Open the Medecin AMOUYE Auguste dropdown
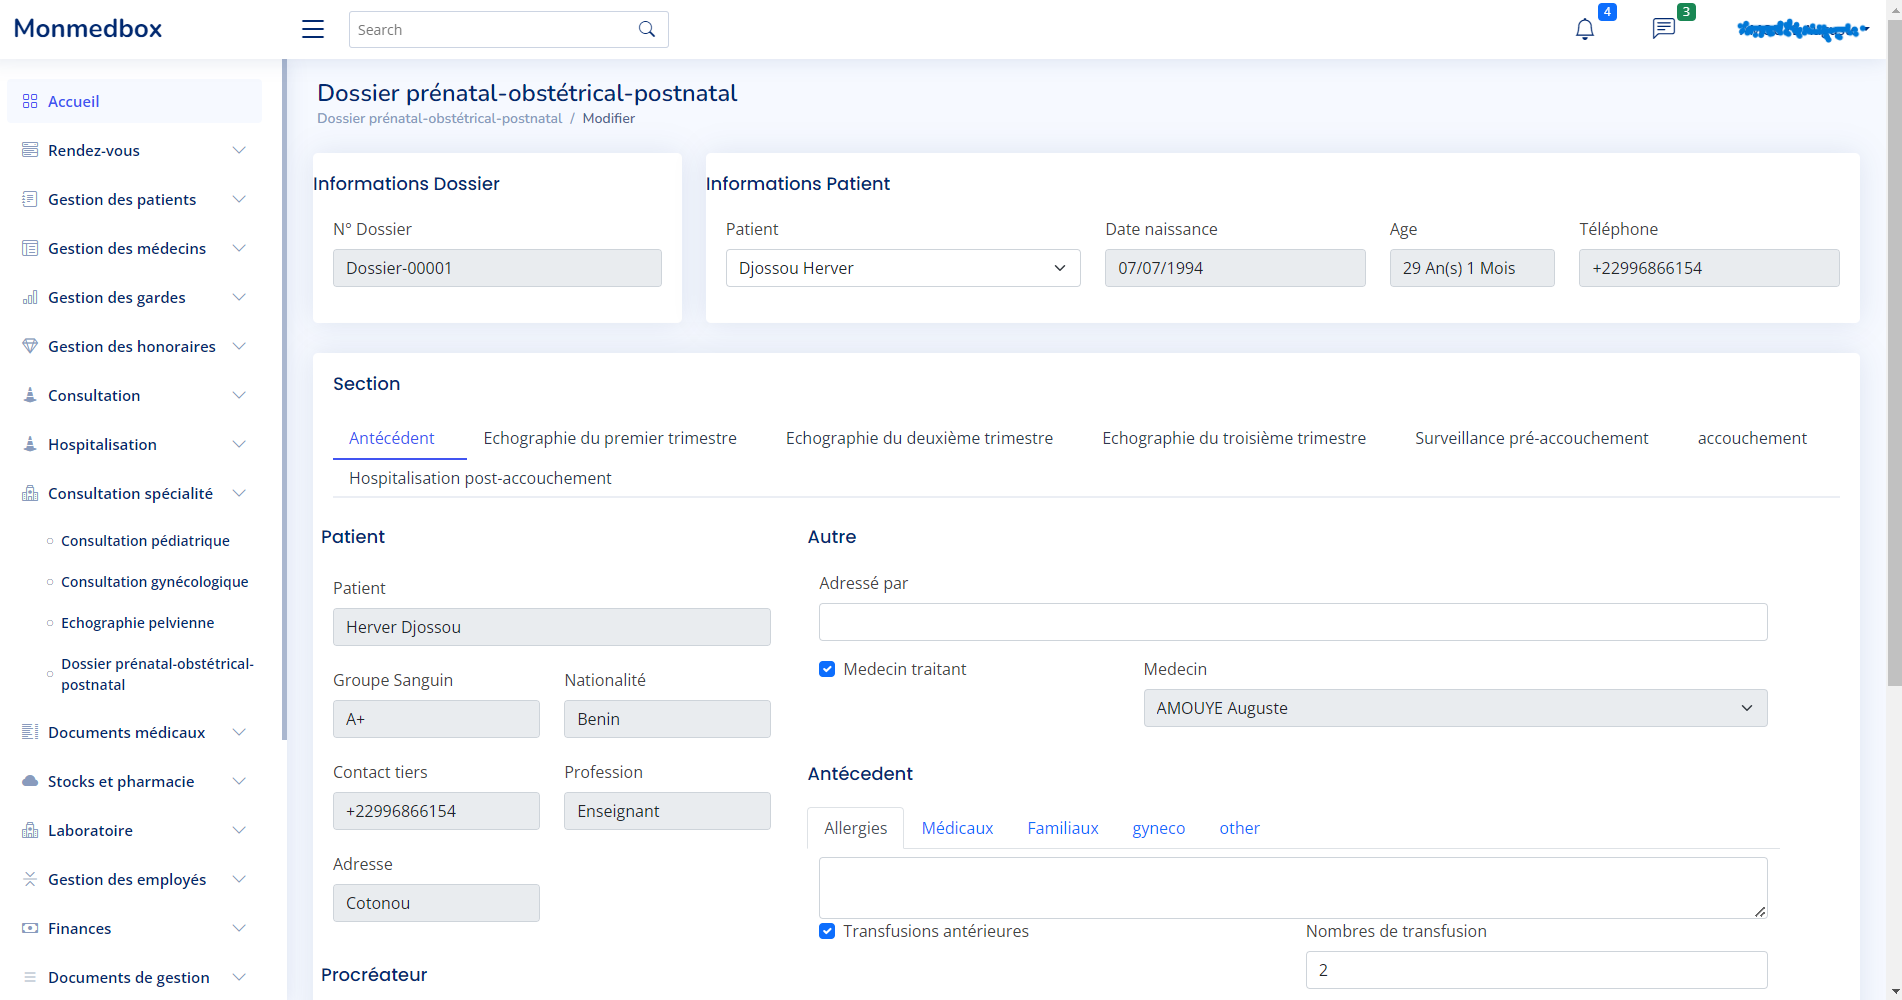1902x1000 pixels. (1454, 708)
